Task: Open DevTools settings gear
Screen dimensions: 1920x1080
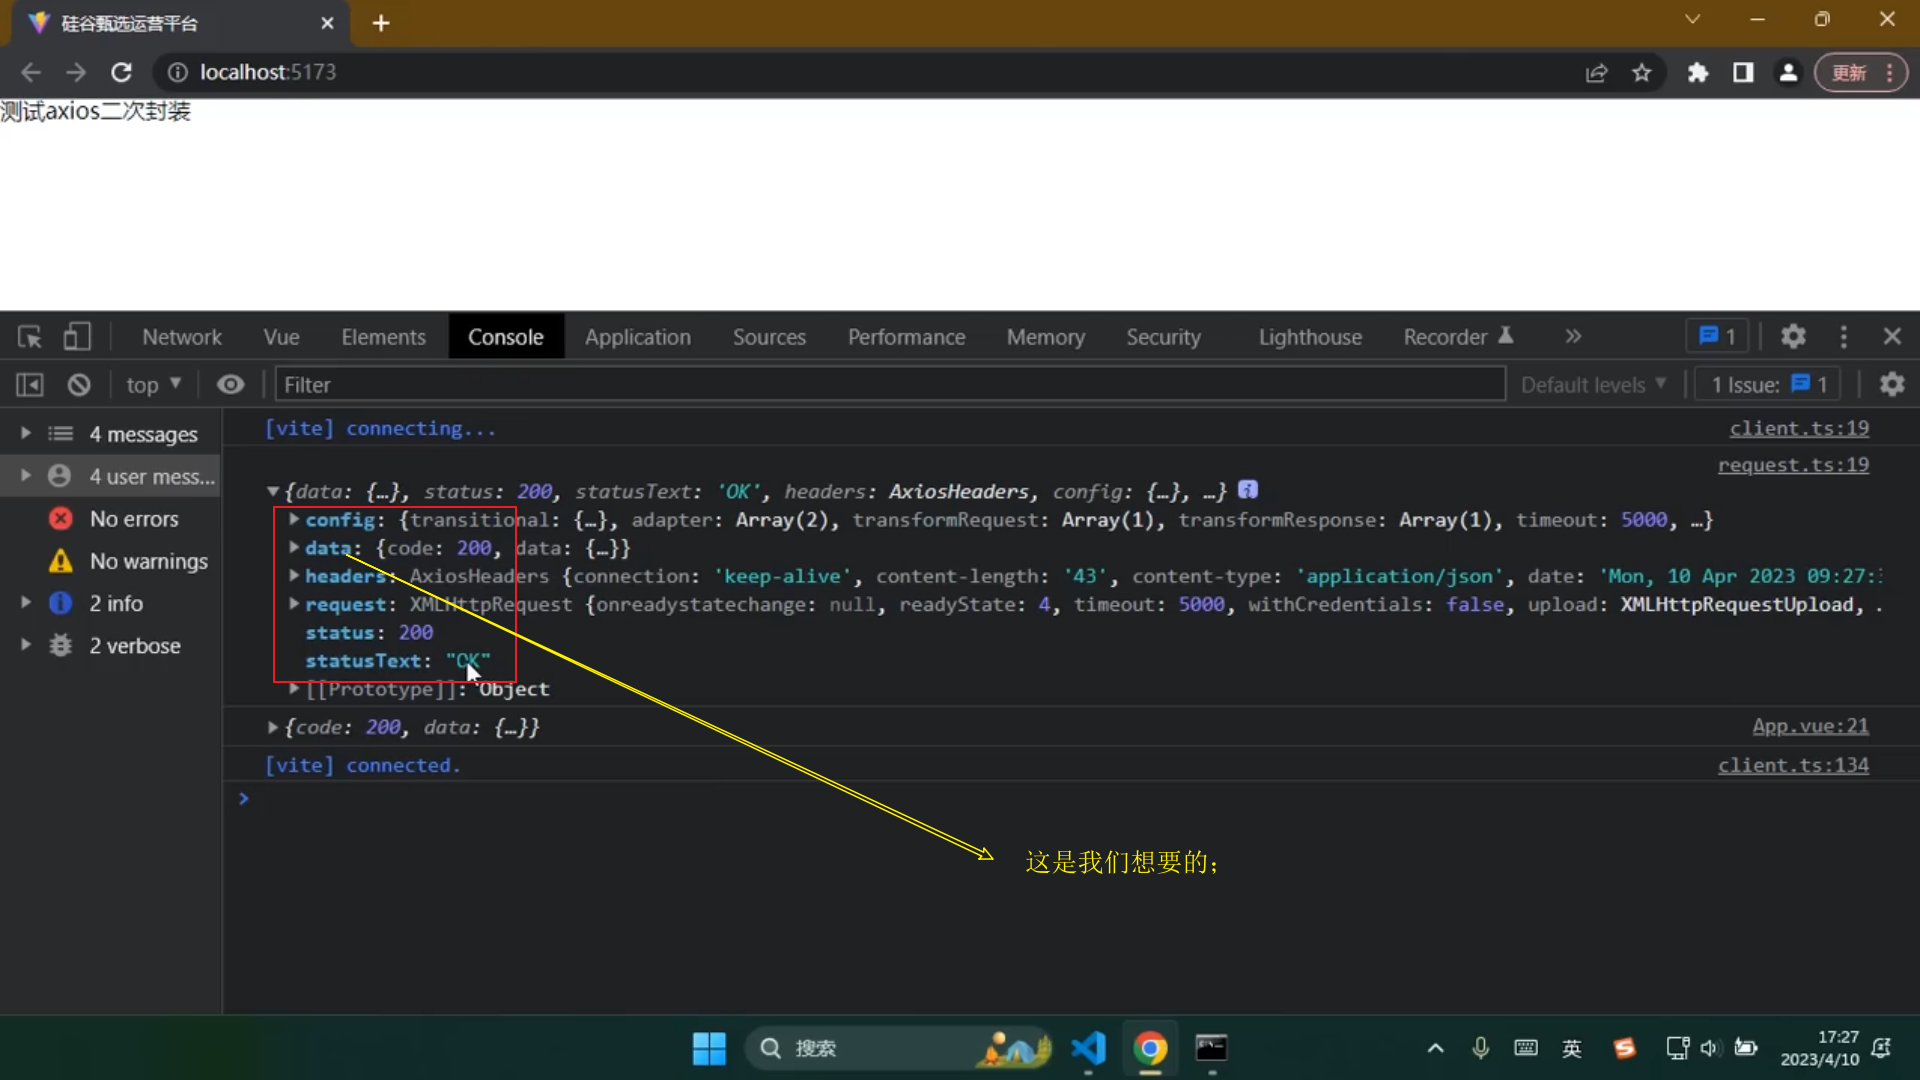Action: [x=1793, y=337]
